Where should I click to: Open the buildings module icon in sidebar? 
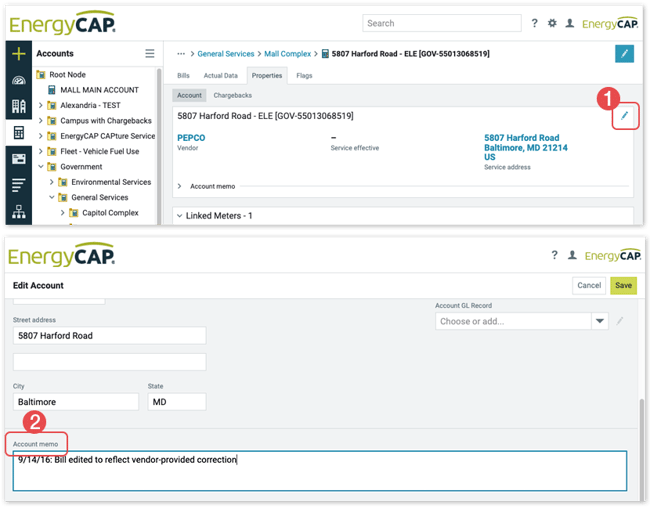tap(18, 106)
